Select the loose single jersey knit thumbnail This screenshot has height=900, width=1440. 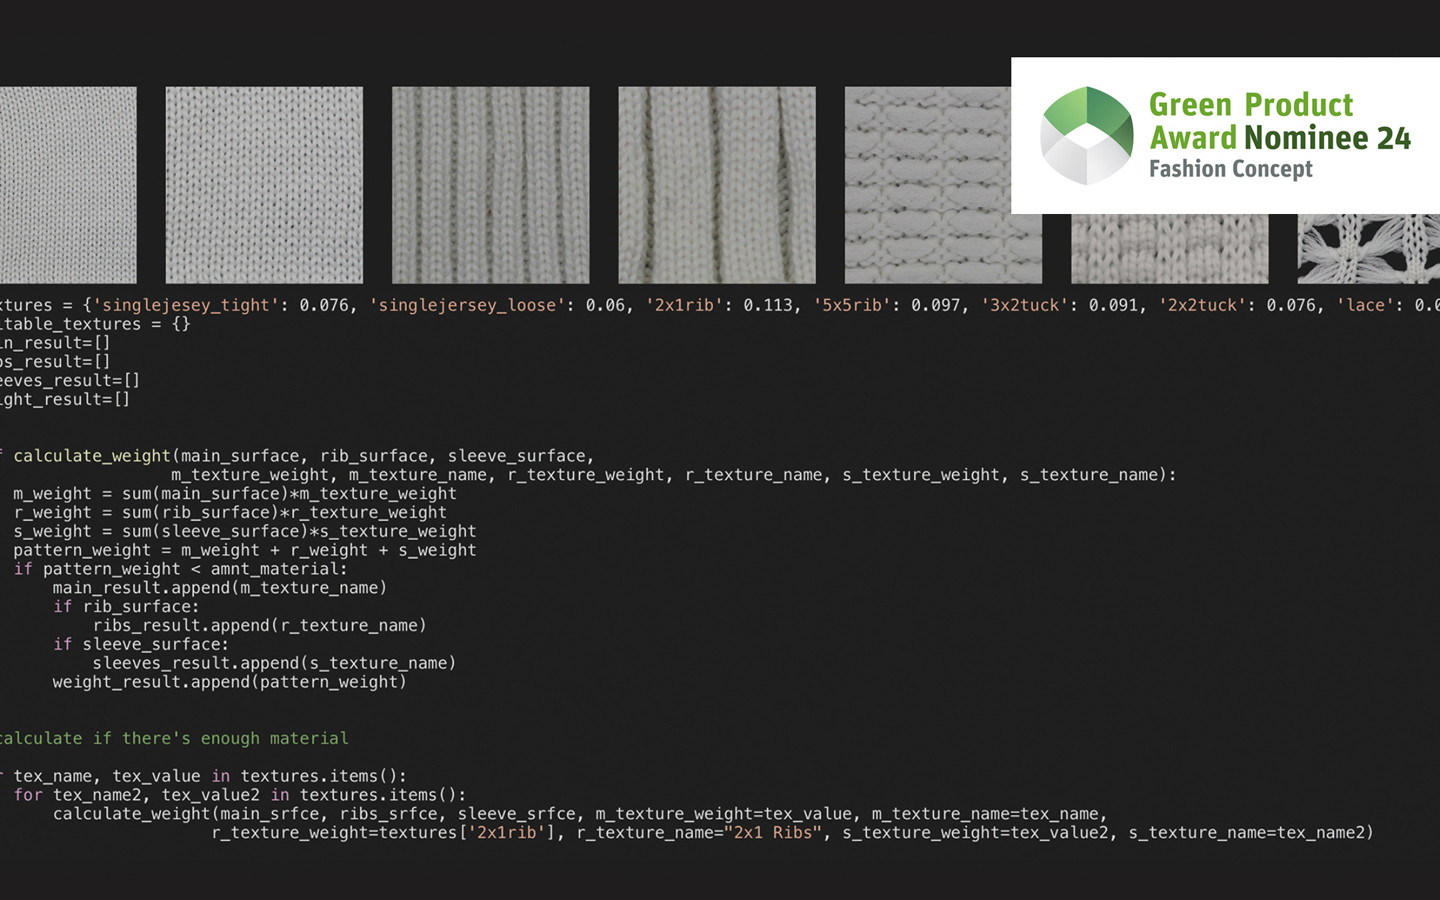[264, 185]
